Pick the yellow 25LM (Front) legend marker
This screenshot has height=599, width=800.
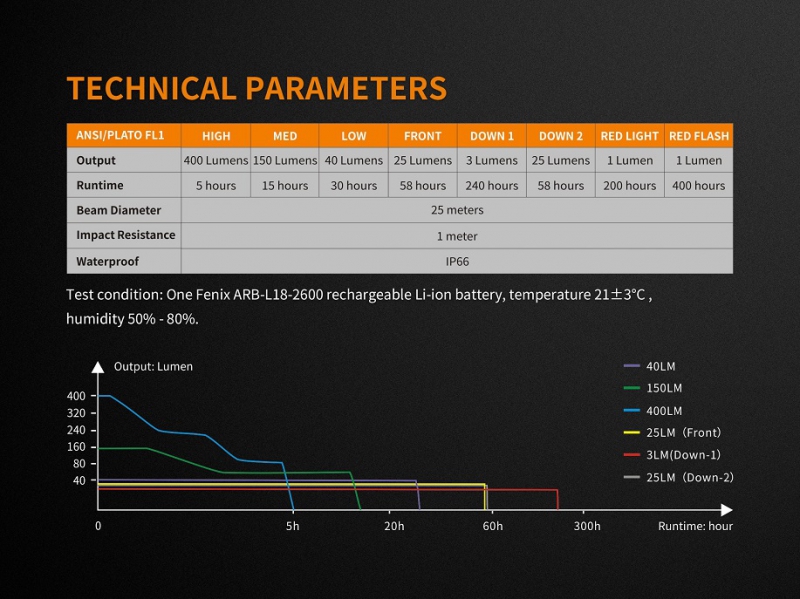(631, 433)
